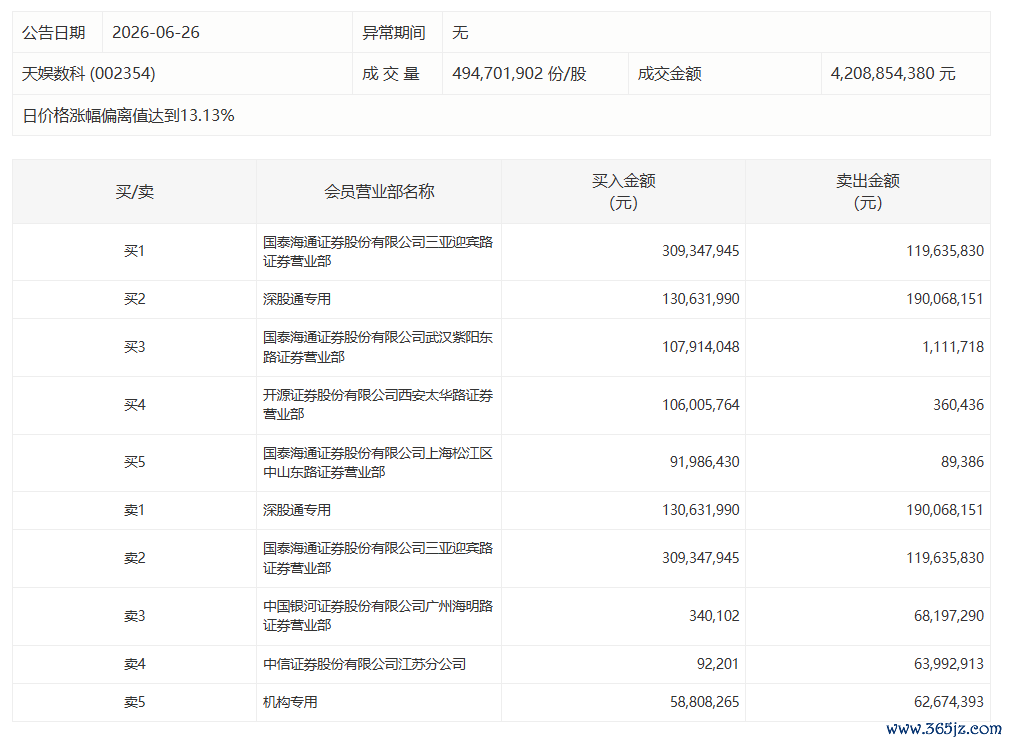Click sell amount 1,111,718
This screenshot has width=1009, height=744.
point(953,347)
